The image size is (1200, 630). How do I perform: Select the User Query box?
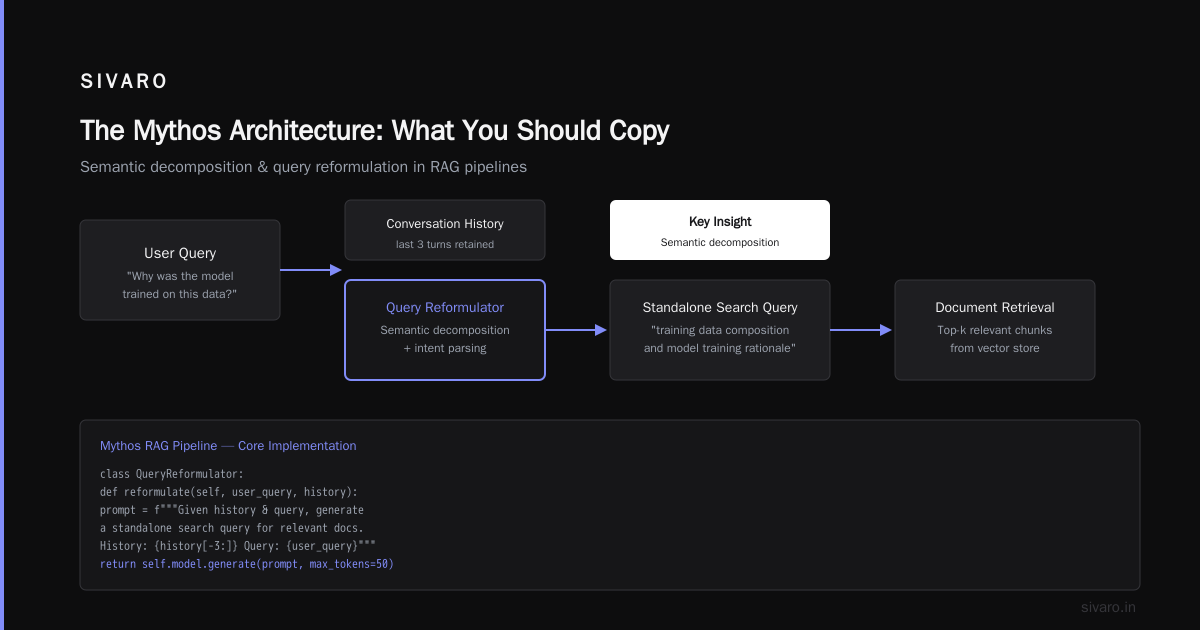click(x=180, y=270)
